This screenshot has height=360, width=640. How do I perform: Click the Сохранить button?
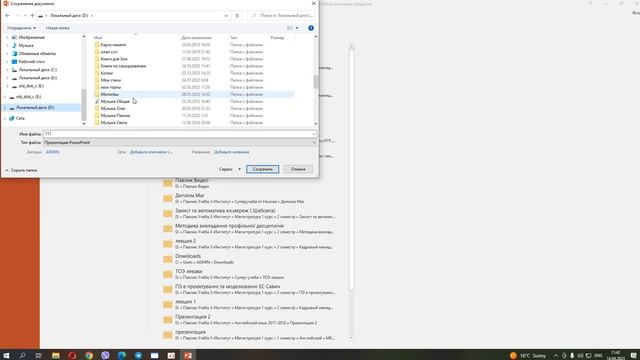[262, 169]
